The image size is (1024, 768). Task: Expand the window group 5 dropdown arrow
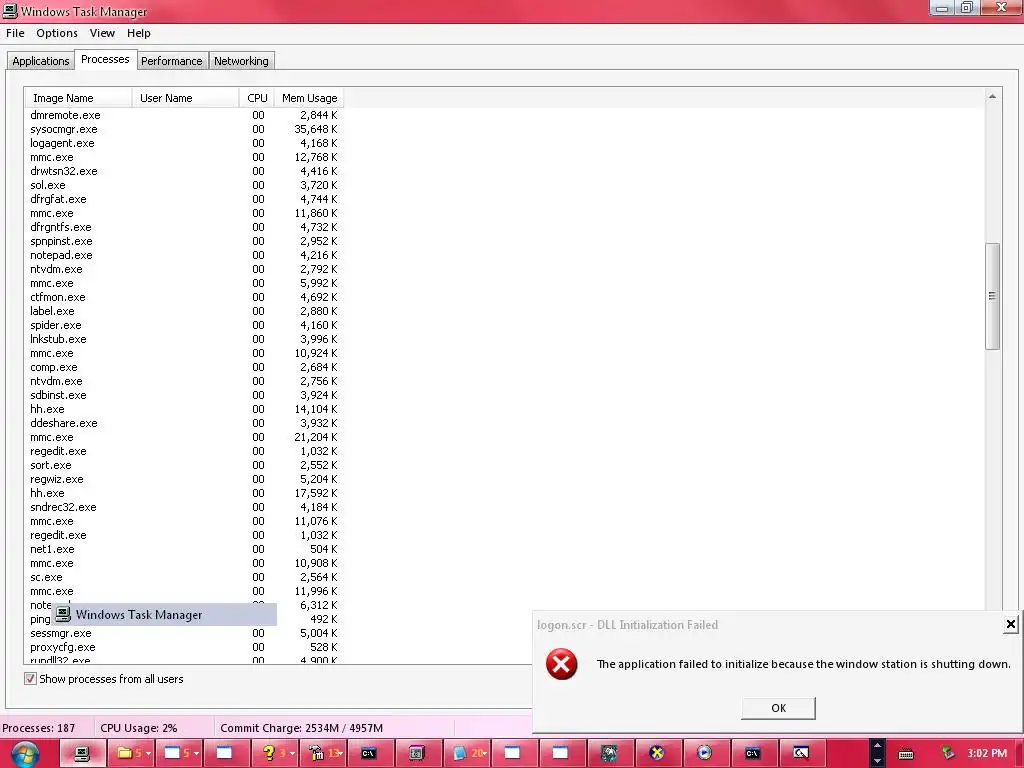[x=196, y=754]
